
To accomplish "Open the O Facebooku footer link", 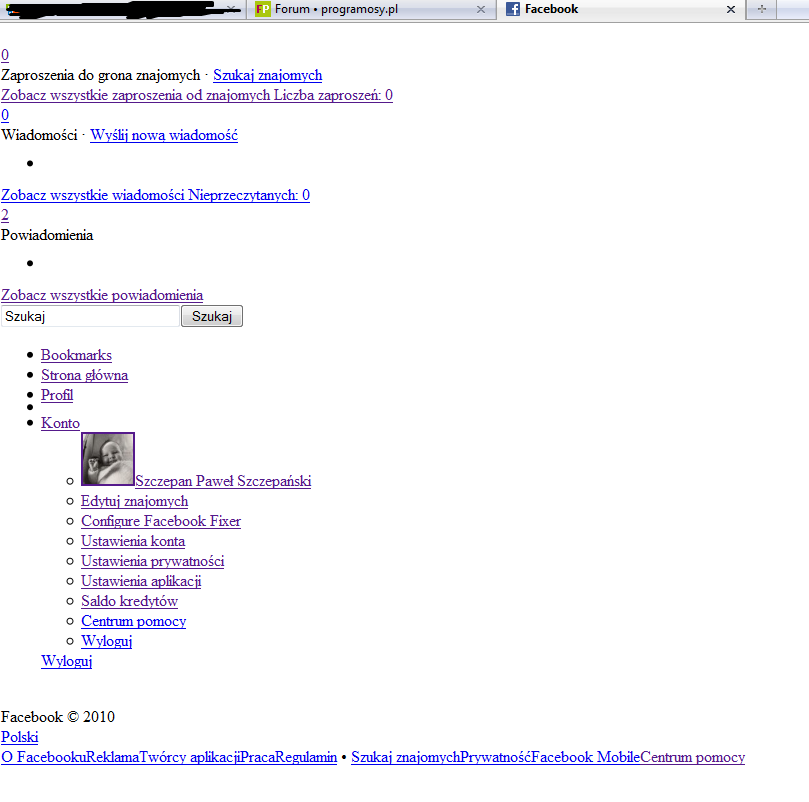I will click(43, 757).
